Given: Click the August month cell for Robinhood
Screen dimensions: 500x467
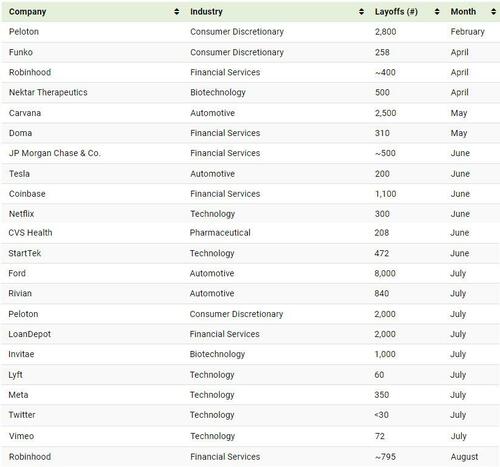Looking at the screenshot, I should (x=464, y=457).
